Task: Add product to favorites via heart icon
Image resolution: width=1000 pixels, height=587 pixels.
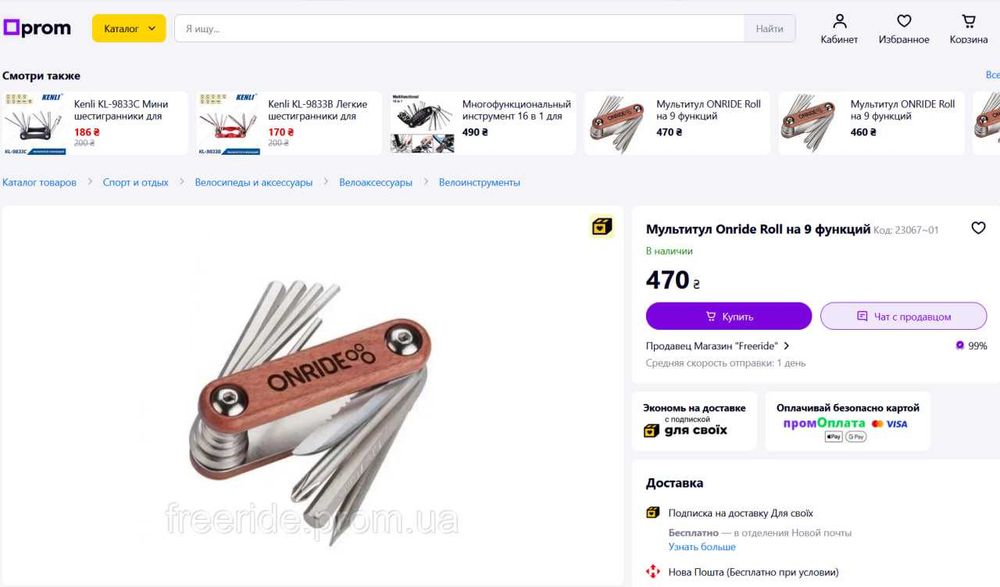Action: pos(978,228)
